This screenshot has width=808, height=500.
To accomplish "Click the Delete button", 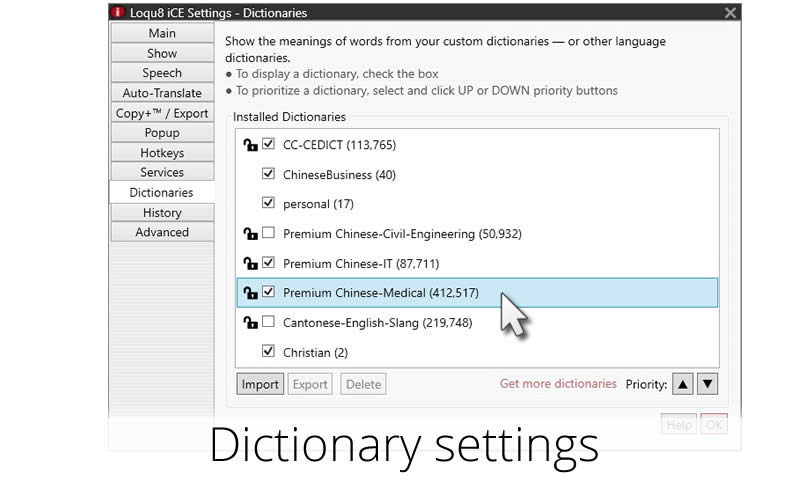I will [x=363, y=384].
